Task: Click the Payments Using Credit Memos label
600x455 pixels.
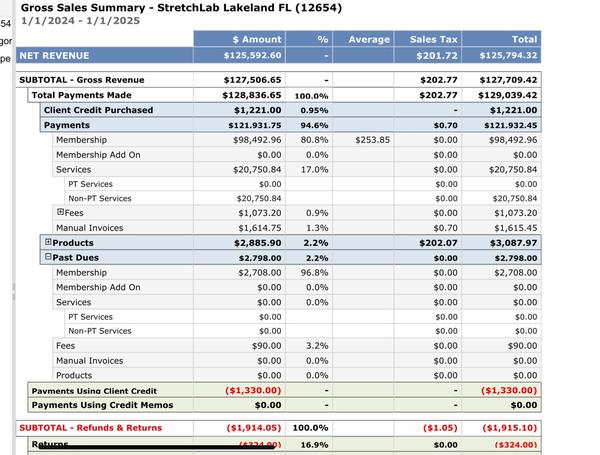Action: [102, 405]
